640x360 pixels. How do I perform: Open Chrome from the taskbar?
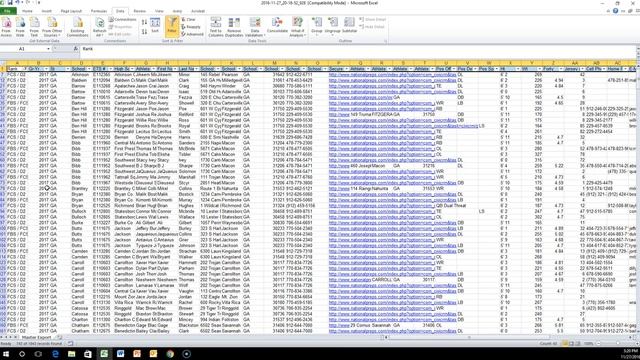170,354
